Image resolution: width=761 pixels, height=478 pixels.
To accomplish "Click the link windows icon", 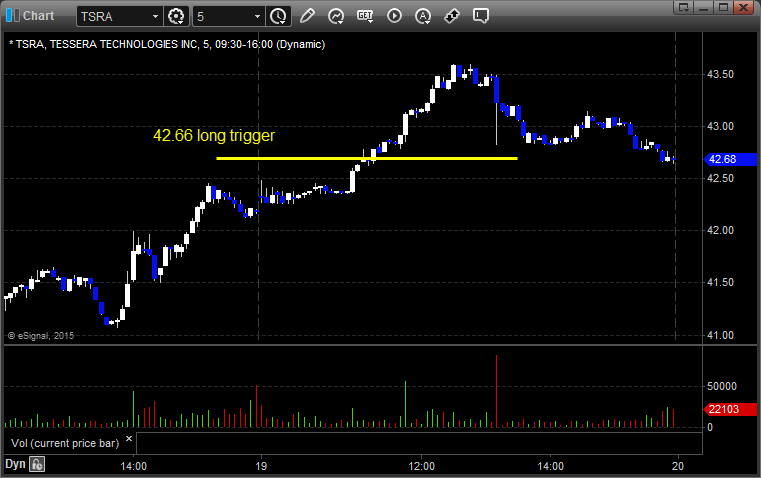I will click(x=452, y=16).
